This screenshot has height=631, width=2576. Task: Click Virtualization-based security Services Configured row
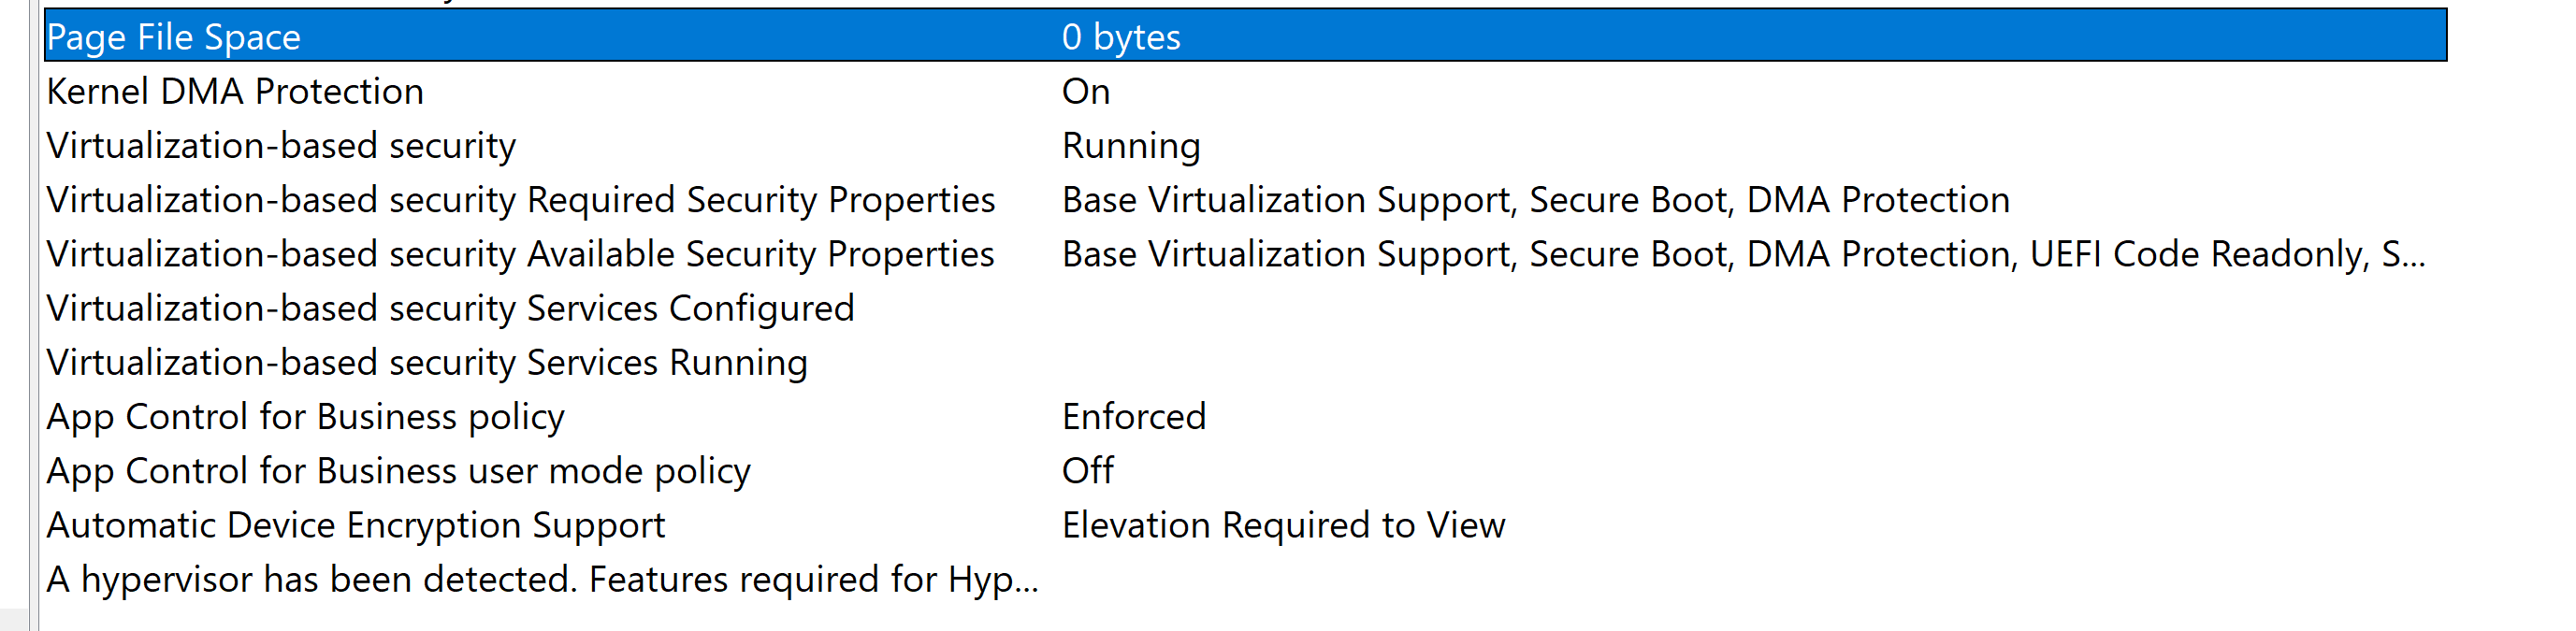tap(1245, 308)
